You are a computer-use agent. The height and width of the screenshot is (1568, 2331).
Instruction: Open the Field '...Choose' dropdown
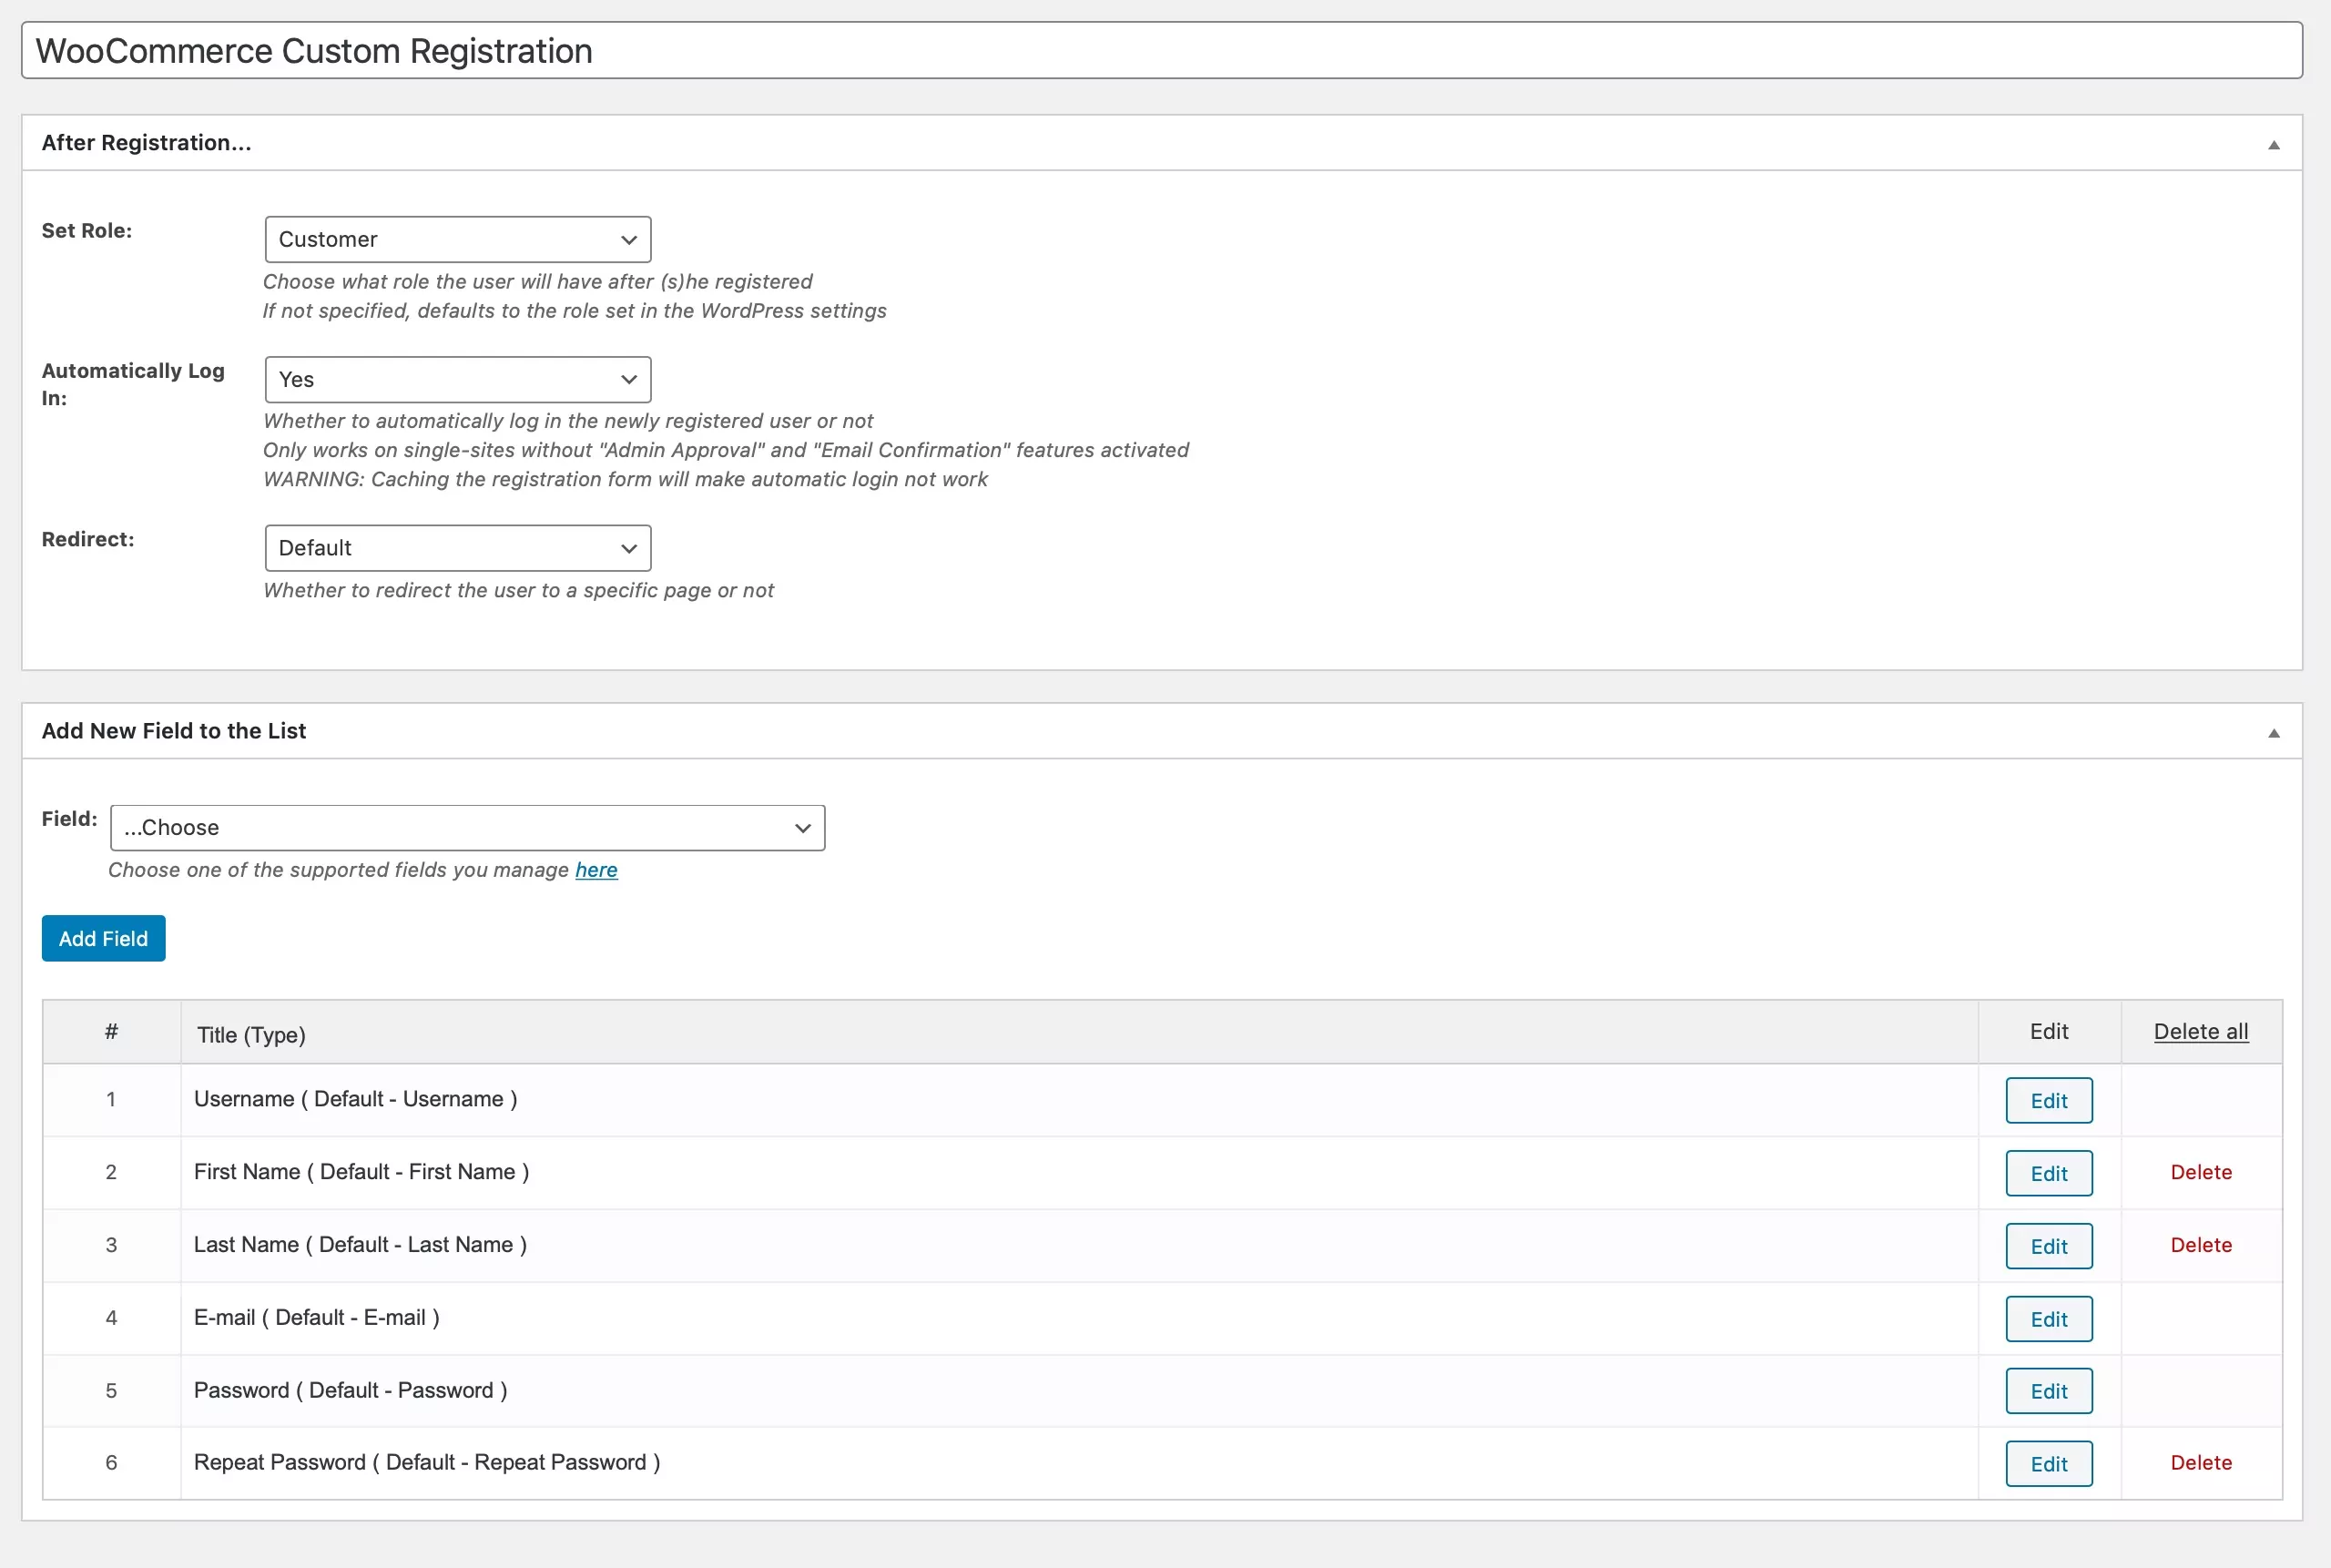click(467, 828)
